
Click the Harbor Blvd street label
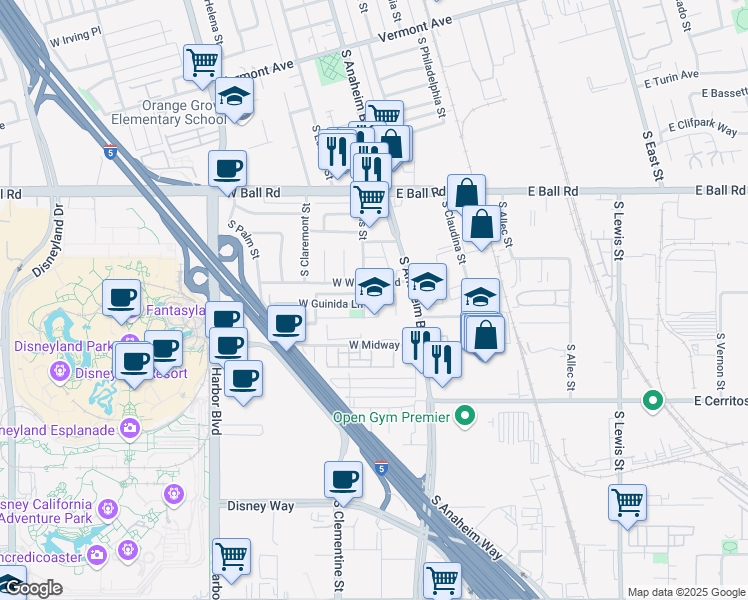pos(216,401)
